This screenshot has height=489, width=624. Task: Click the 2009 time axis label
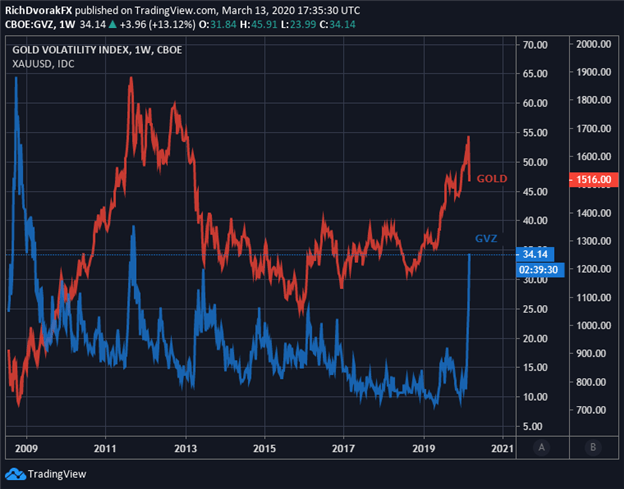pos(26,449)
